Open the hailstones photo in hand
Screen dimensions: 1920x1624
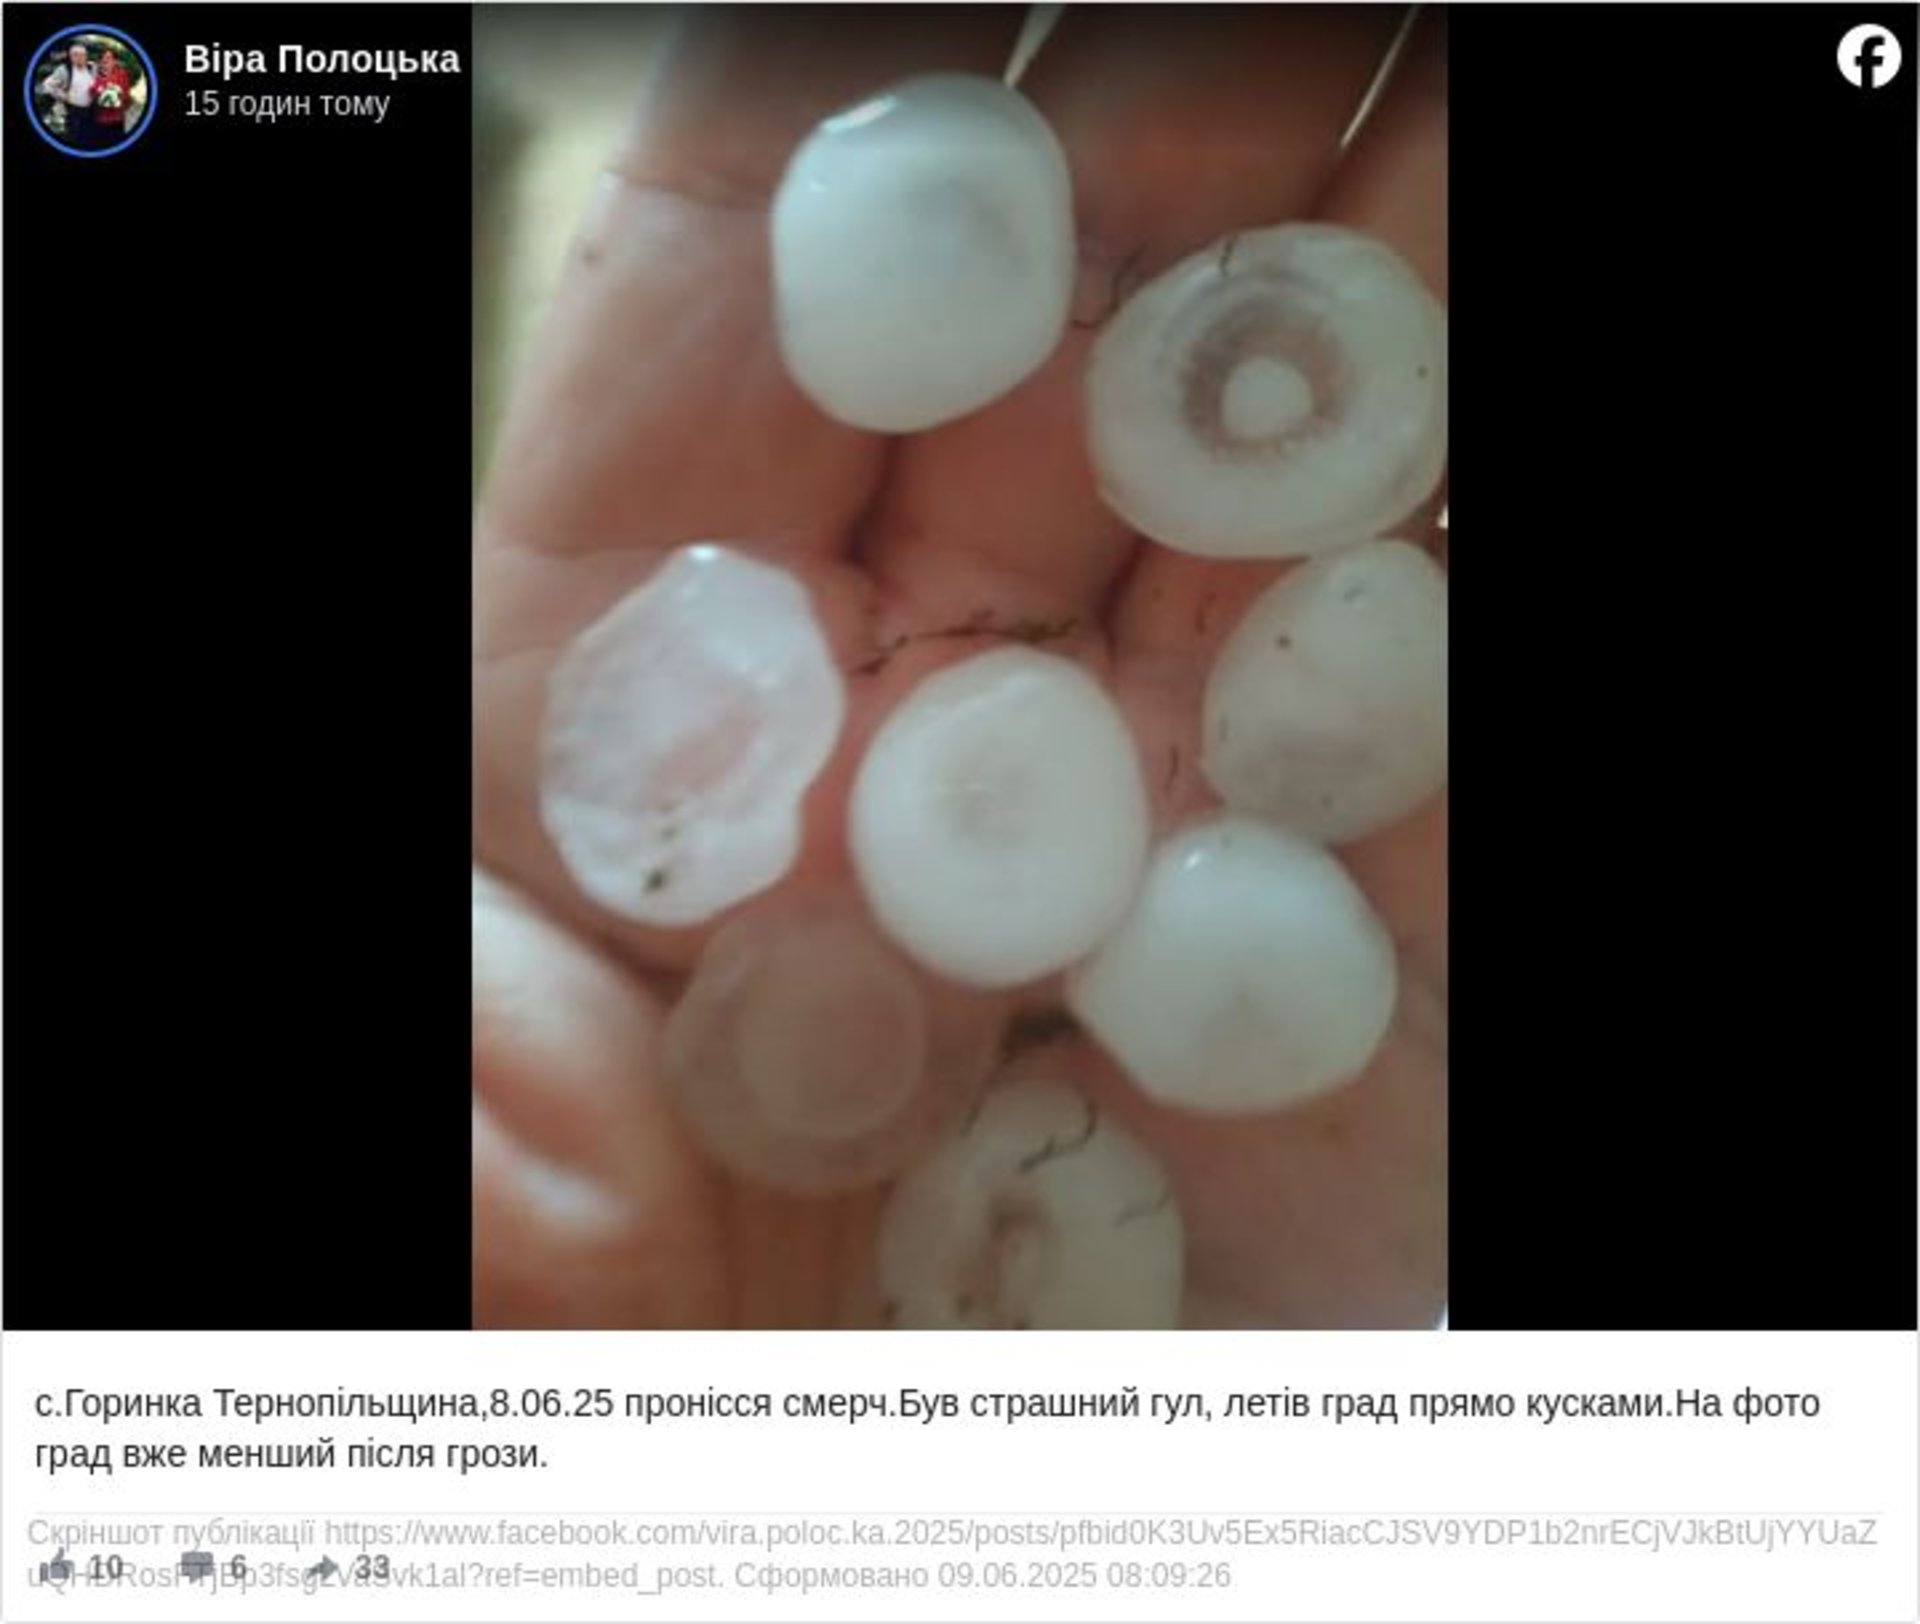coord(959,666)
